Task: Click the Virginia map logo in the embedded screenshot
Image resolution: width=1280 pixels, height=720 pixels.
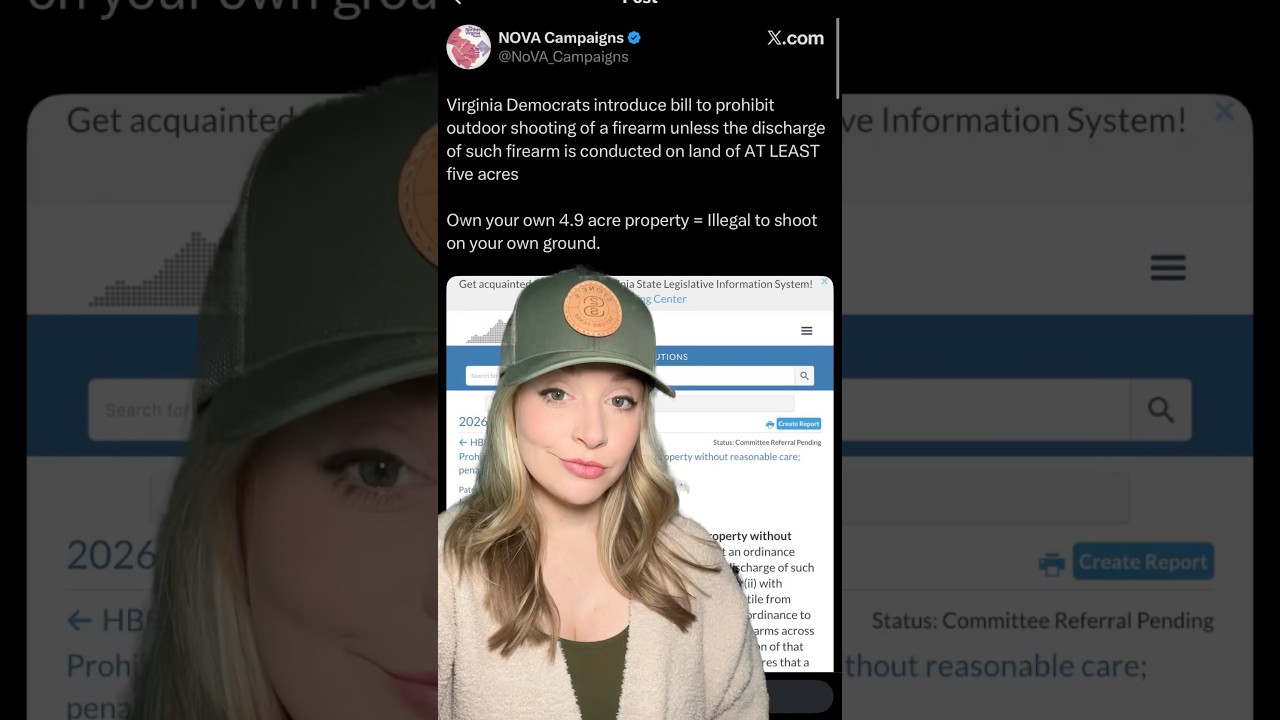Action: pyautogui.click(x=489, y=331)
